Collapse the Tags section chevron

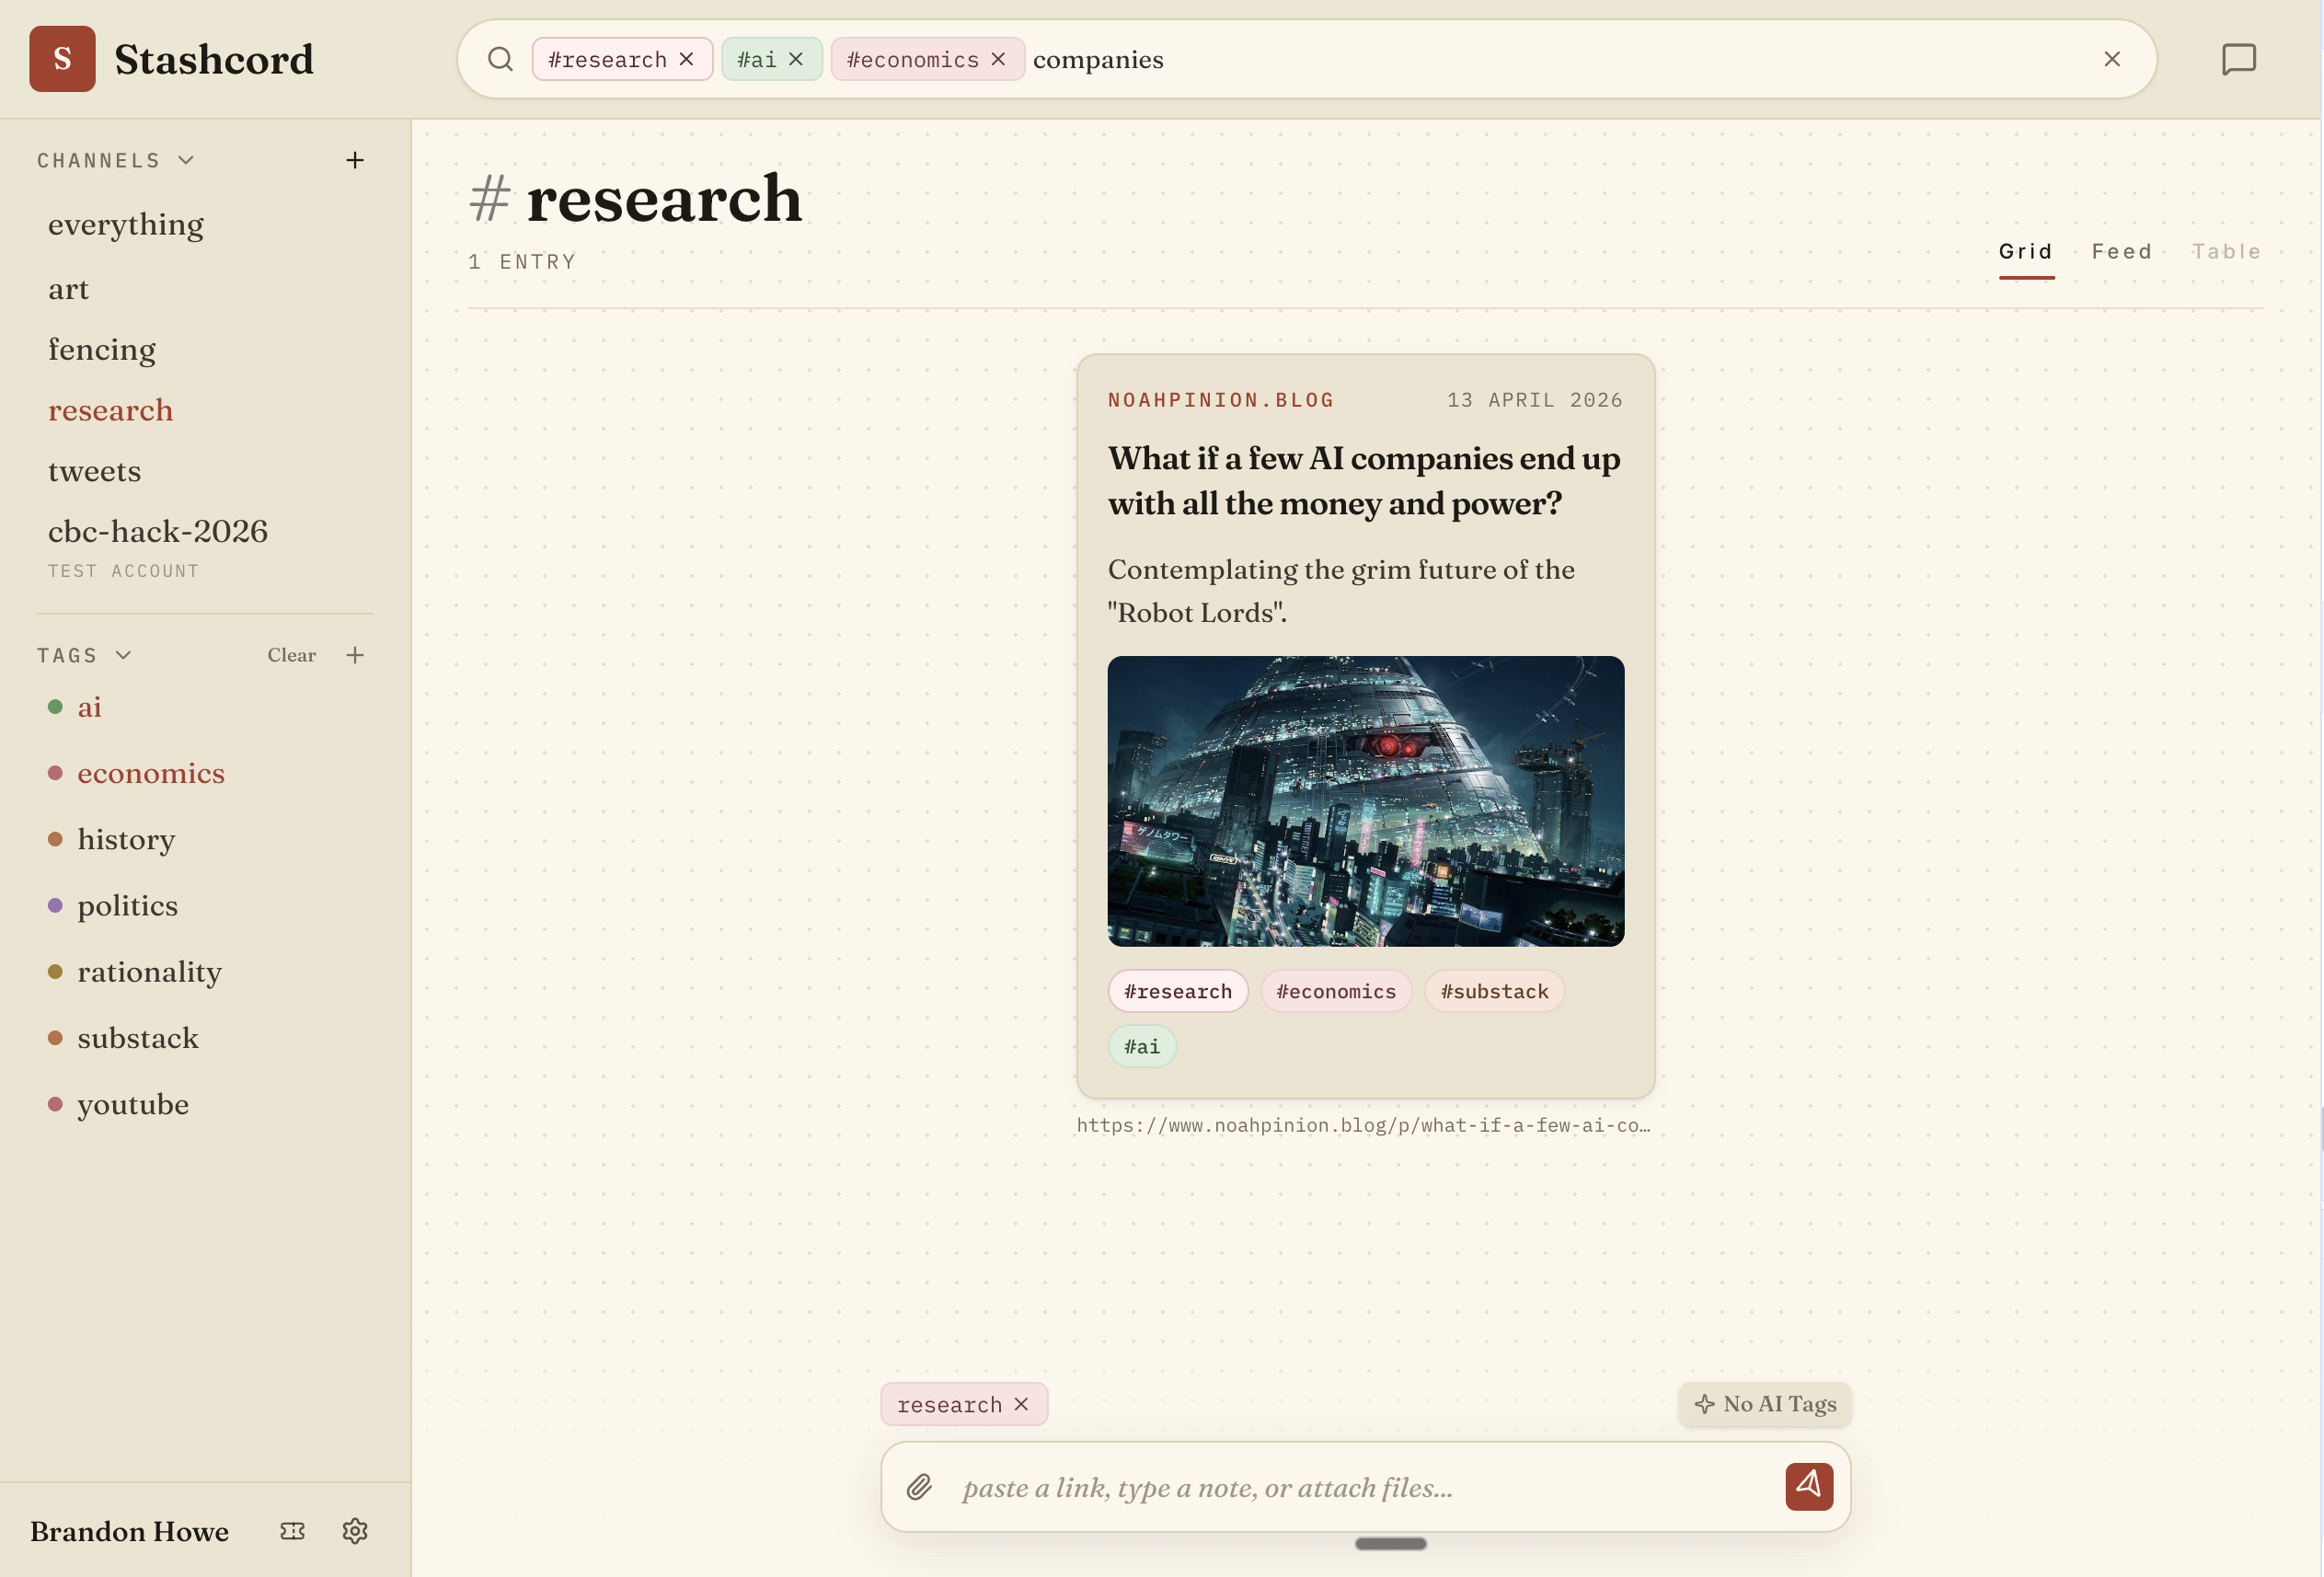[x=123, y=655]
